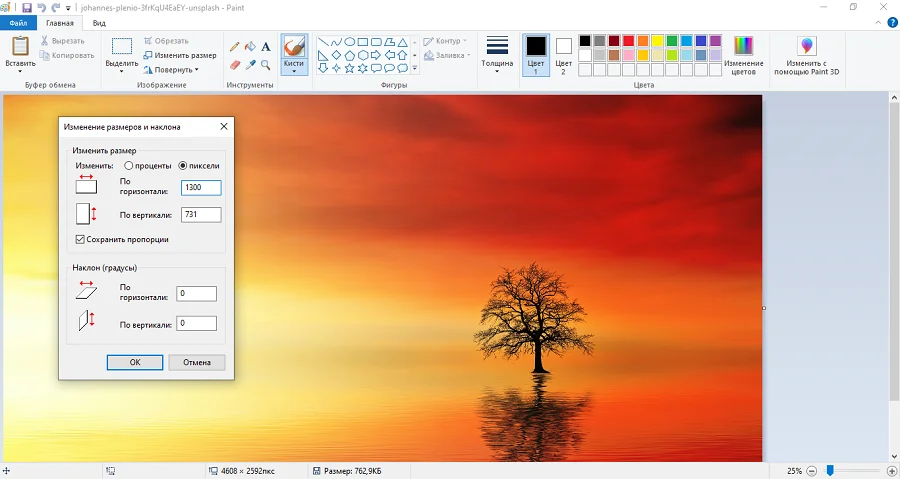Screen dimensions: 900x479
Task: Select the Magnifier tool
Action: point(266,65)
